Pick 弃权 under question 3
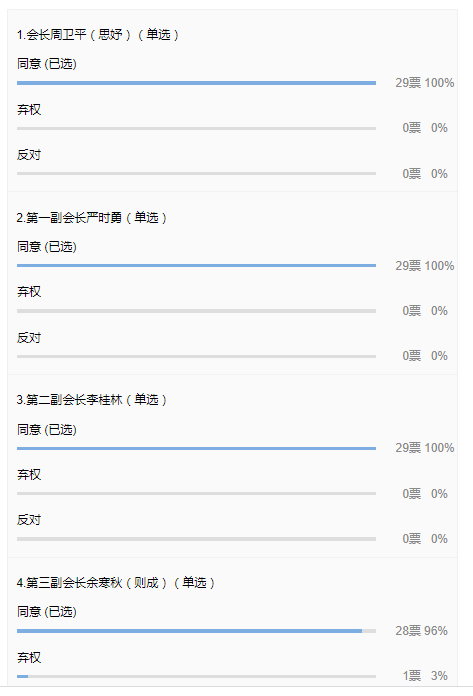This screenshot has width=473, height=696. pyautogui.click(x=29, y=475)
